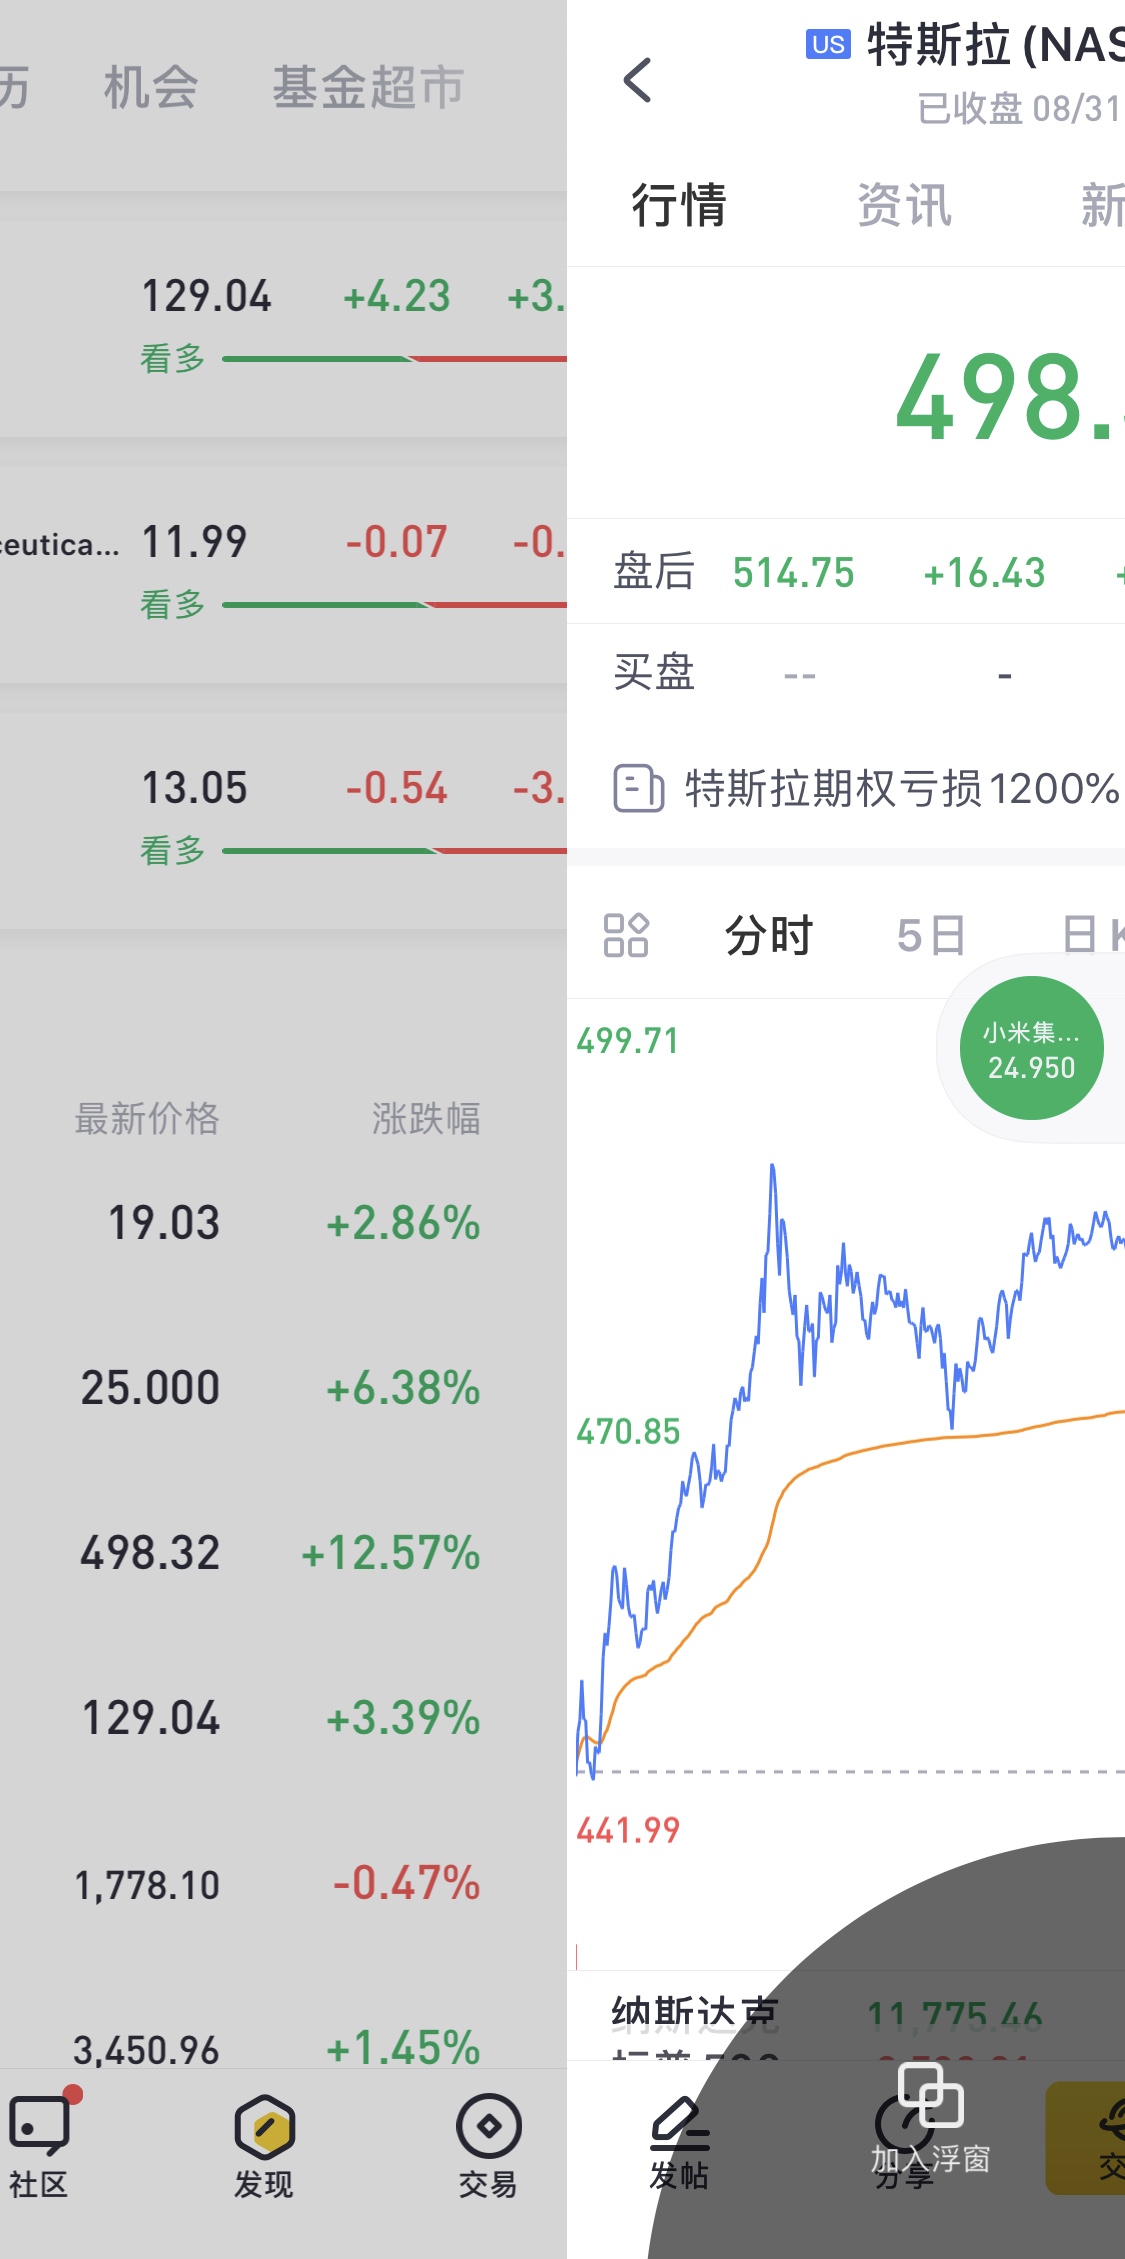Open the news note icon beside 特斯拉期权
The image size is (1125, 2259).
click(x=638, y=788)
